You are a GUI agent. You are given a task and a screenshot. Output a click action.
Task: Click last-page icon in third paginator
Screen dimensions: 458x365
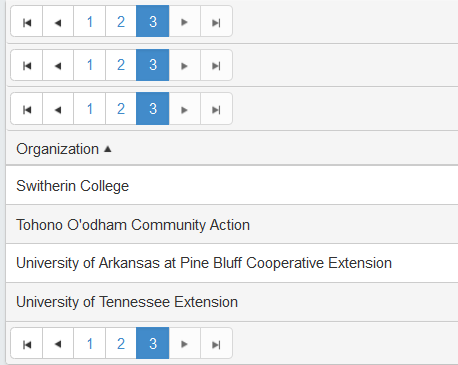click(216, 109)
